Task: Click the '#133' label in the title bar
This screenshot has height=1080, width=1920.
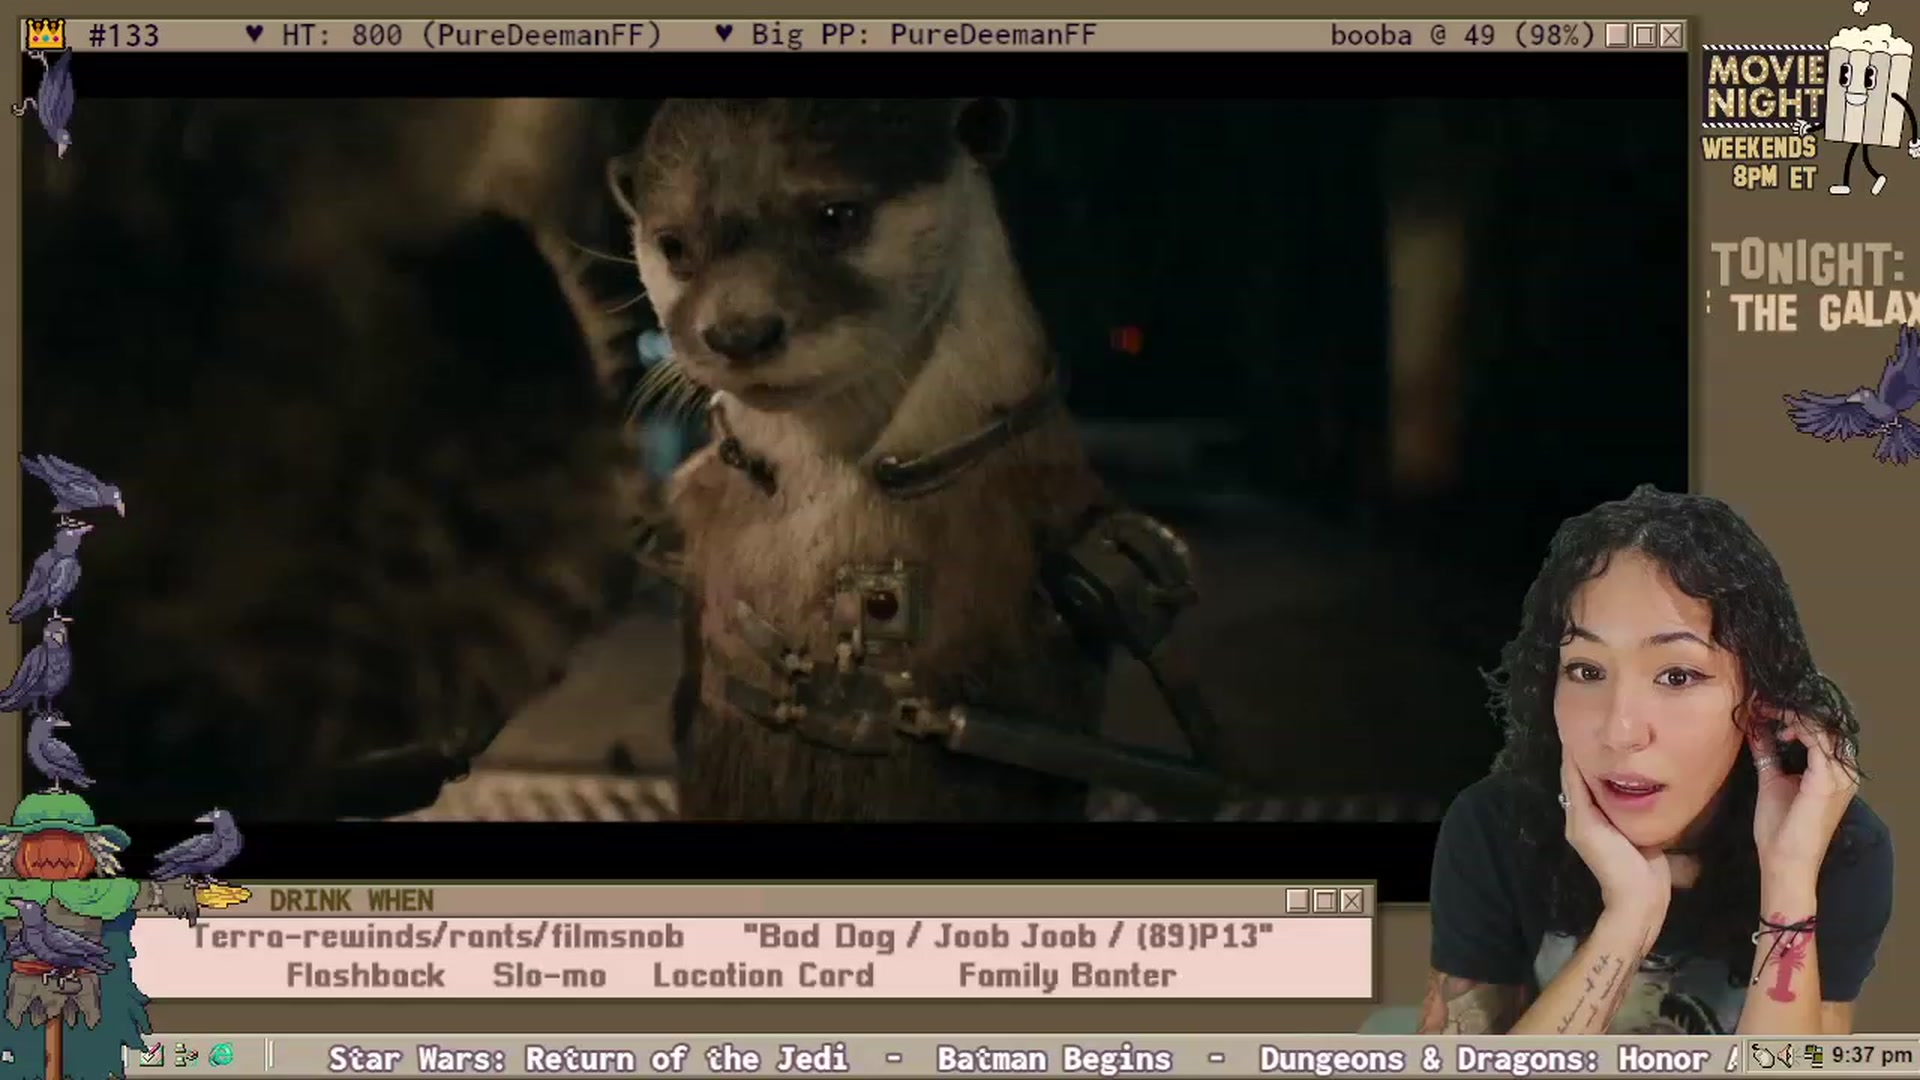Action: (124, 36)
